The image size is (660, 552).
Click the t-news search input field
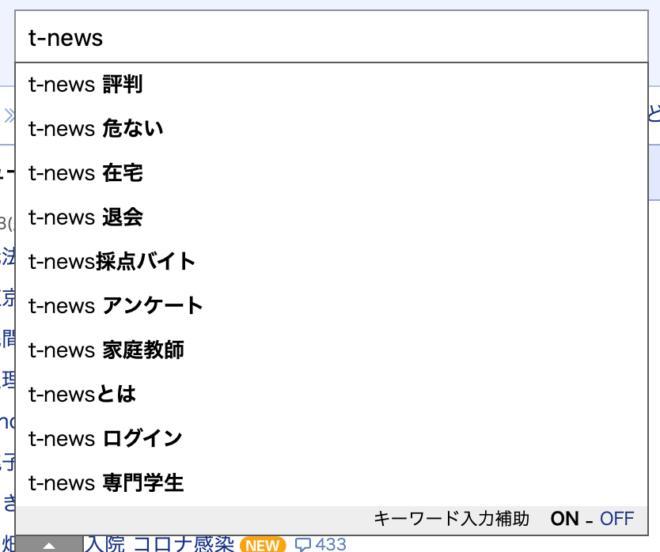(x=330, y=38)
